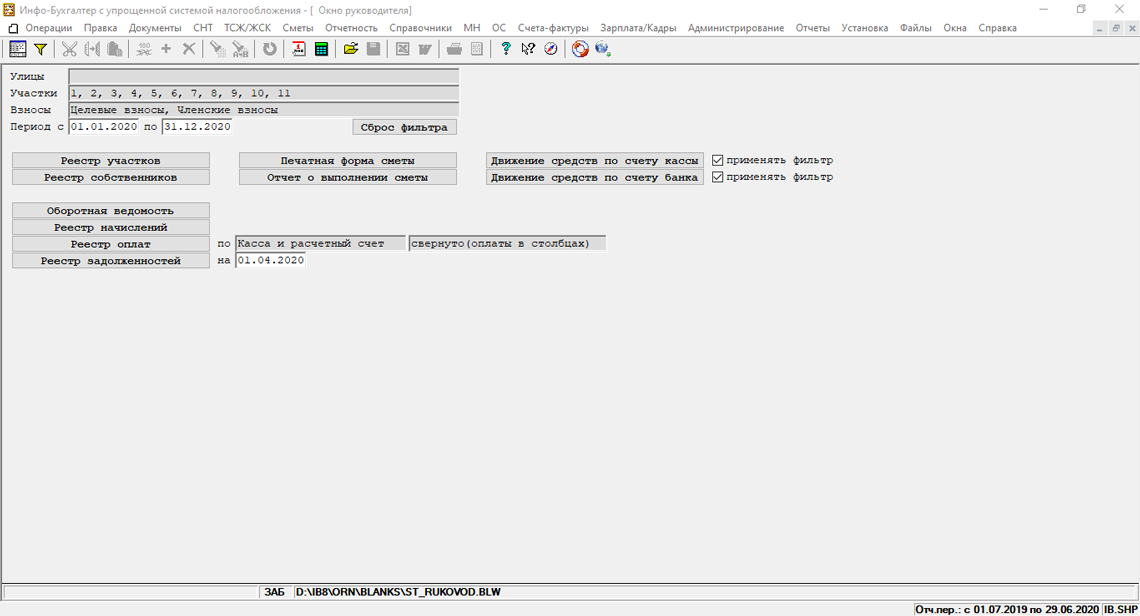Click the plus Add icon in the toolbar
This screenshot has height=616, width=1140.
(166, 49)
